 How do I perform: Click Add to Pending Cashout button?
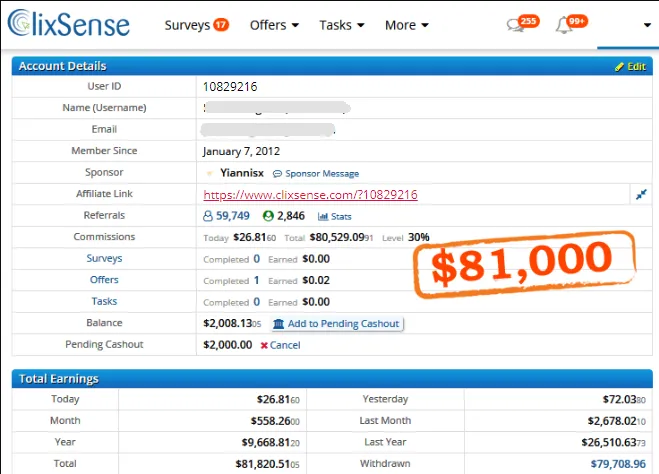337,324
